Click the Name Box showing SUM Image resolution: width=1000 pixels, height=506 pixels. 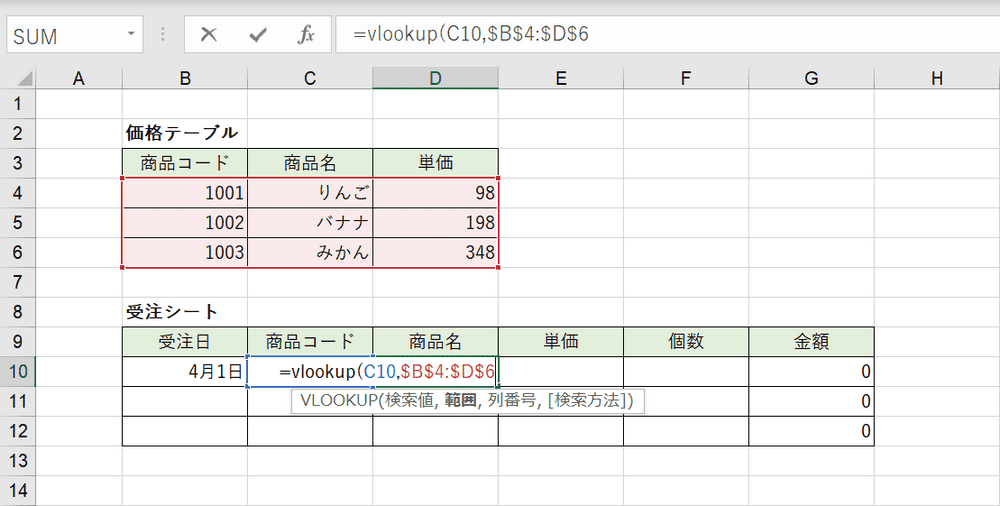click(75, 34)
